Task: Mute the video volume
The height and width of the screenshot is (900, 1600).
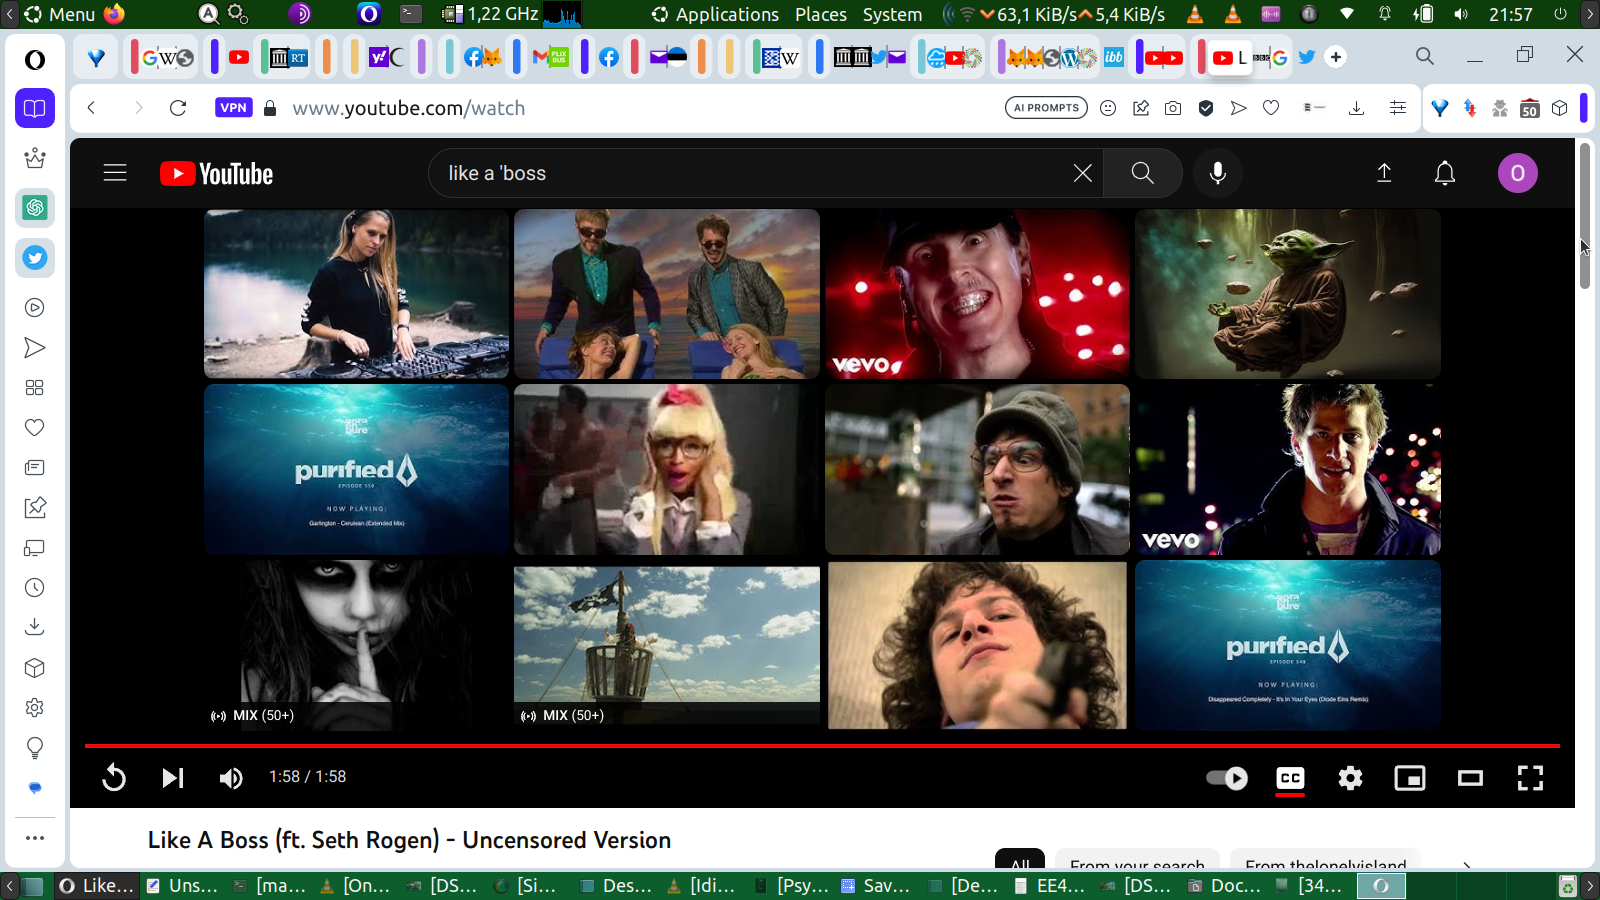Action: pos(231,777)
